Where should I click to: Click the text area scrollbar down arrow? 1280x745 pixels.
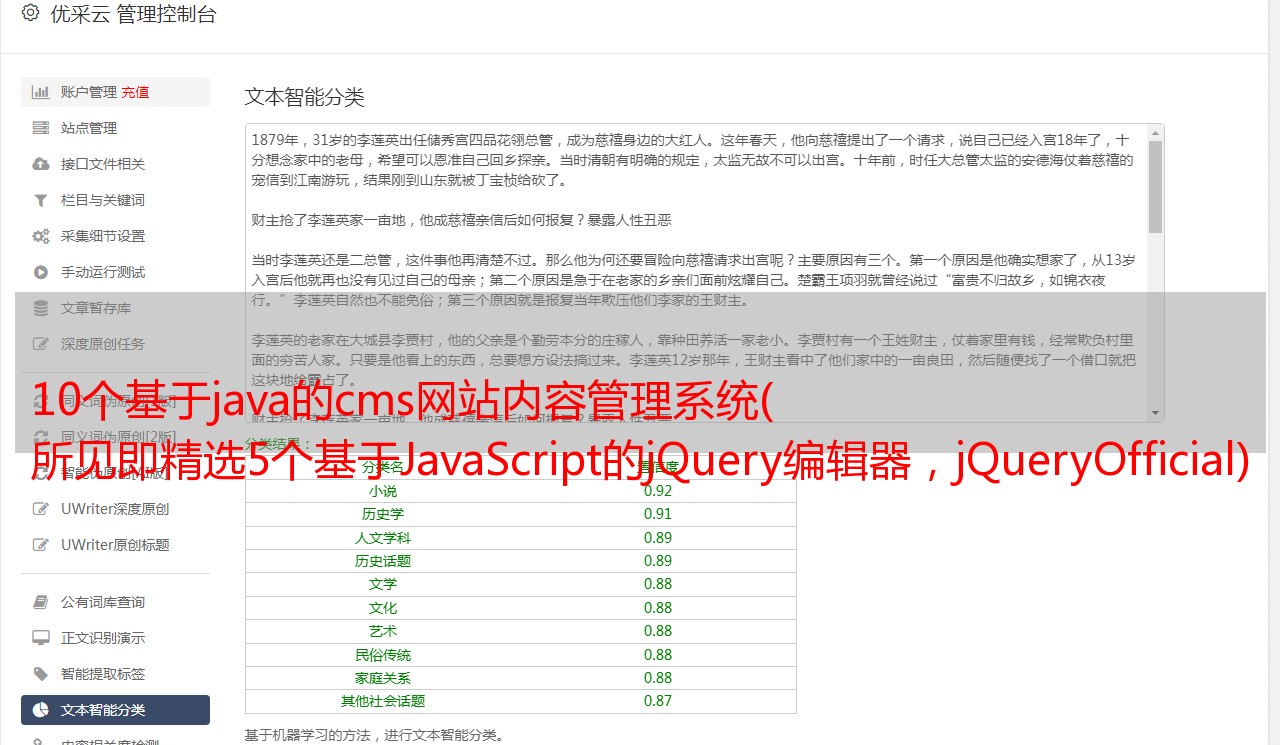tap(1156, 413)
